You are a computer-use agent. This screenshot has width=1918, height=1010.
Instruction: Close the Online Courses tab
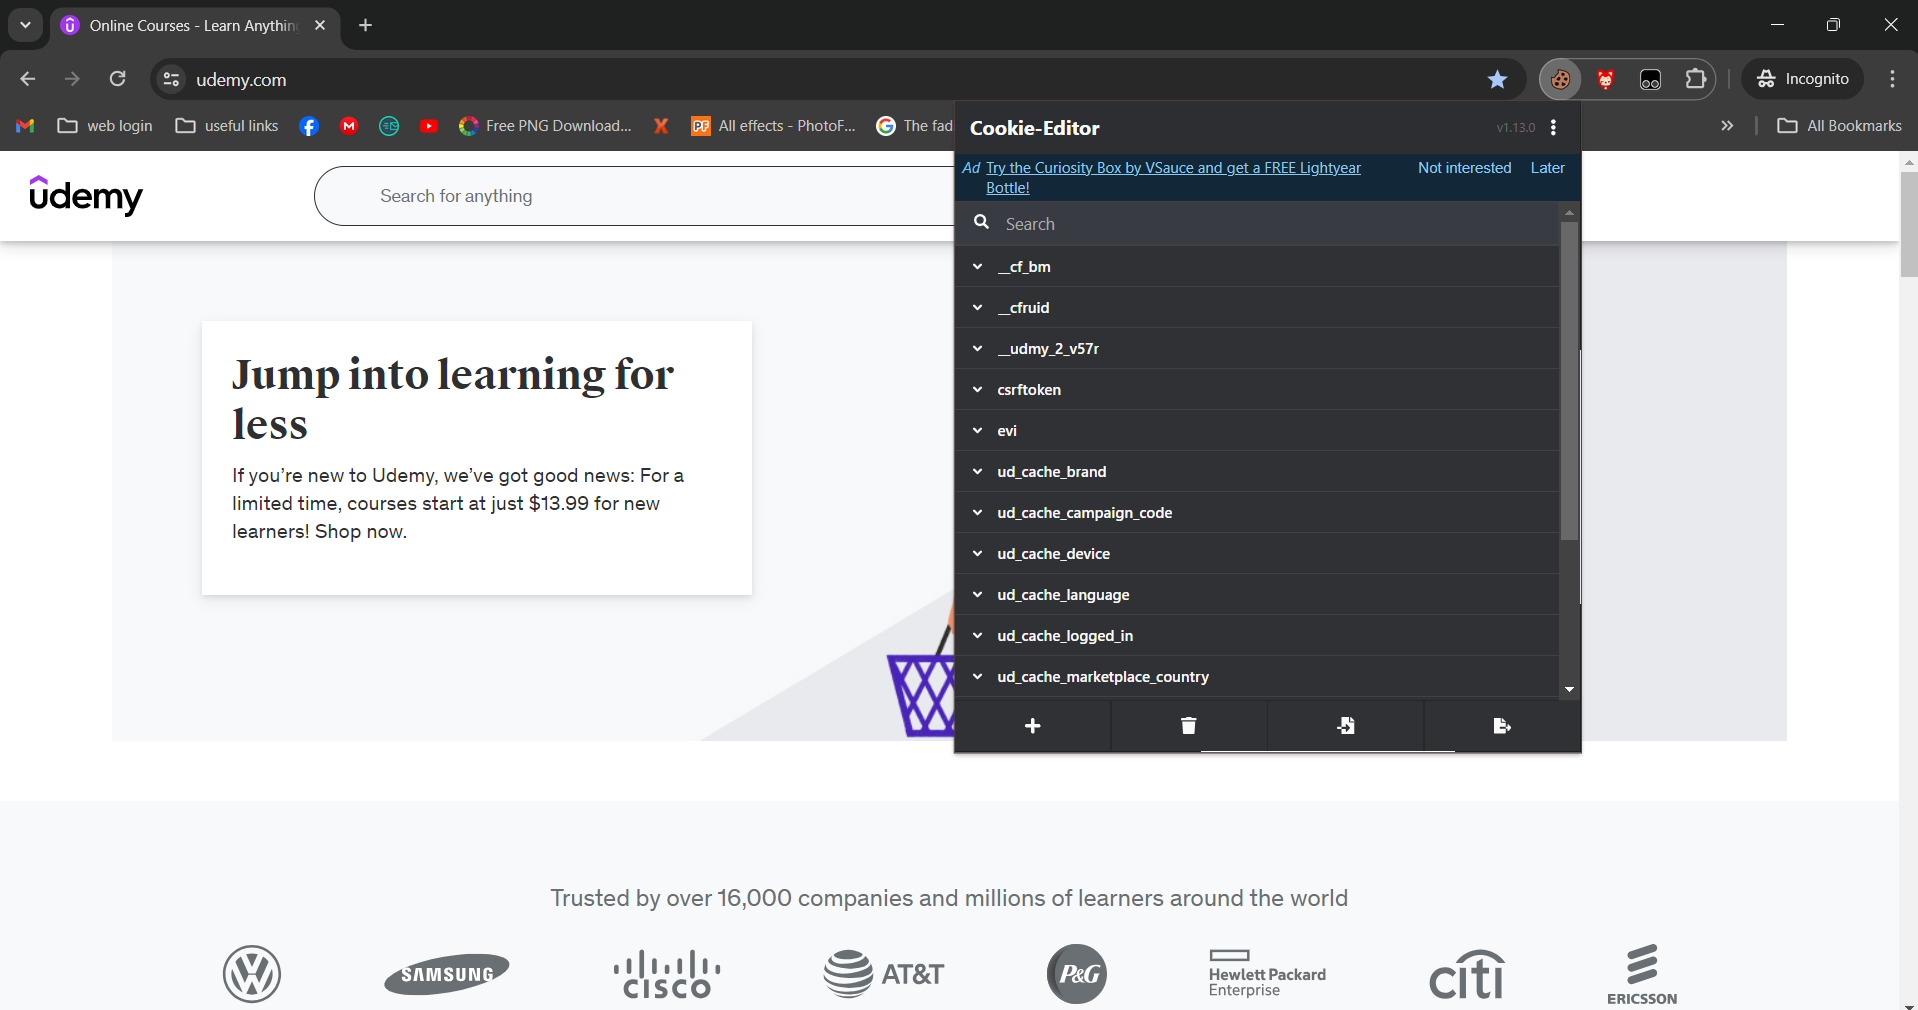(320, 25)
